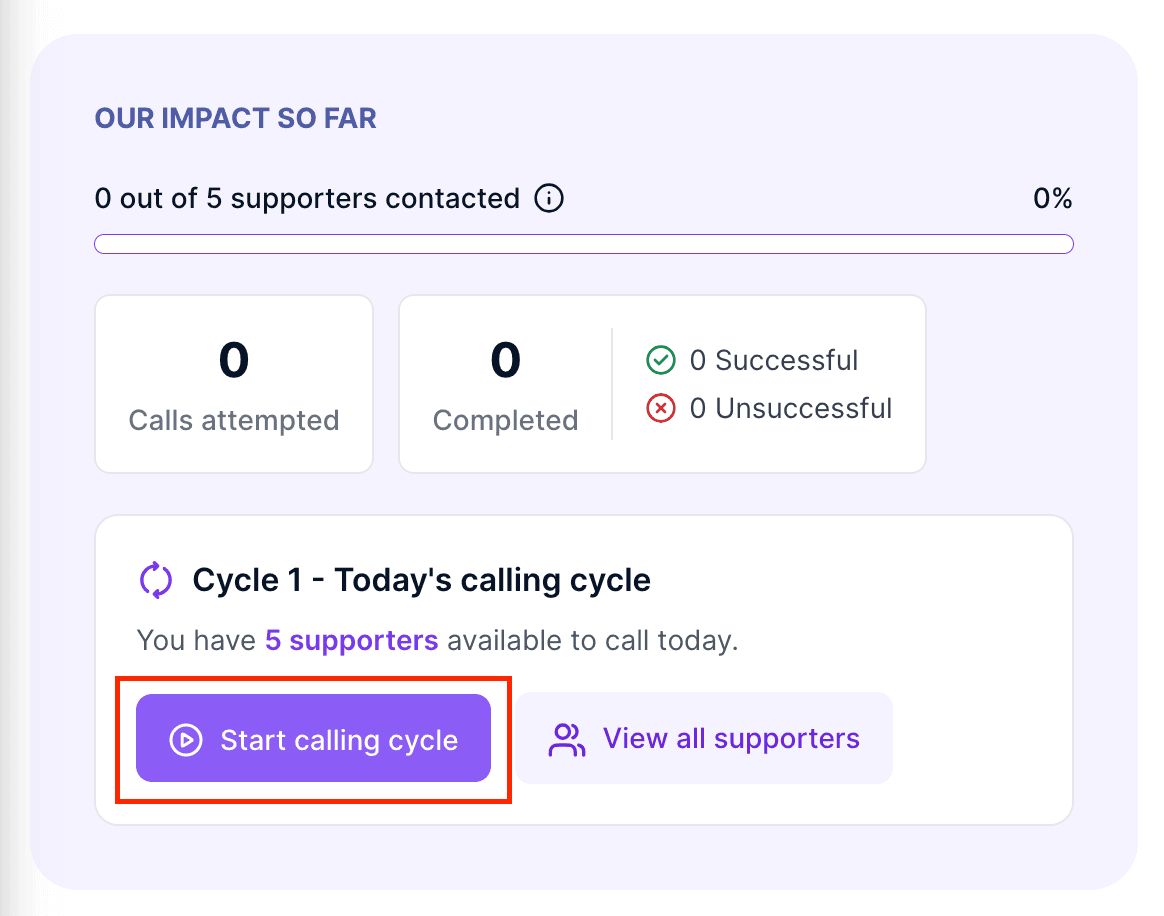Click the 0% progress bar
The image size is (1164, 916).
click(x=583, y=243)
